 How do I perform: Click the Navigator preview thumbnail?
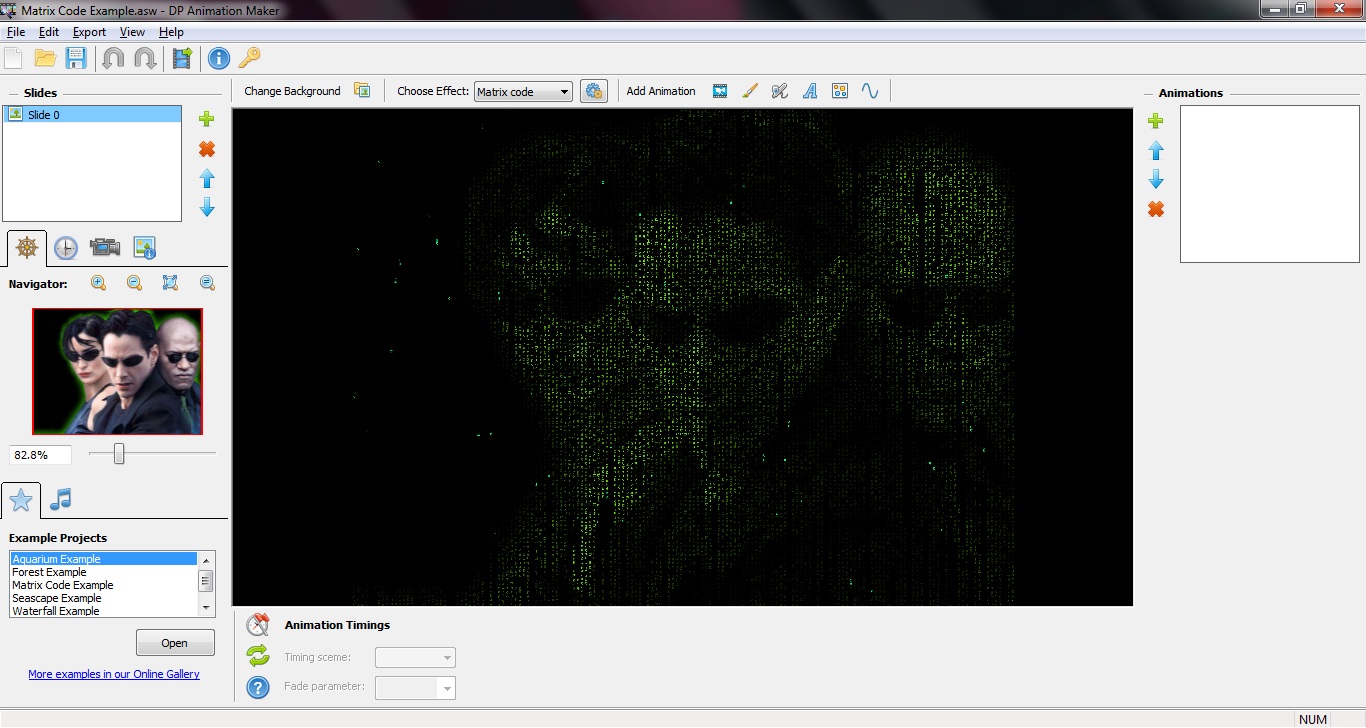click(117, 371)
